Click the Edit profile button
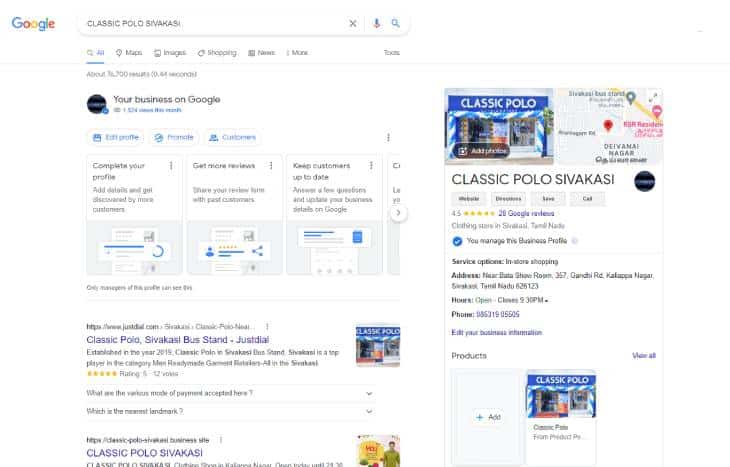This screenshot has width=730, height=467. click(x=116, y=137)
